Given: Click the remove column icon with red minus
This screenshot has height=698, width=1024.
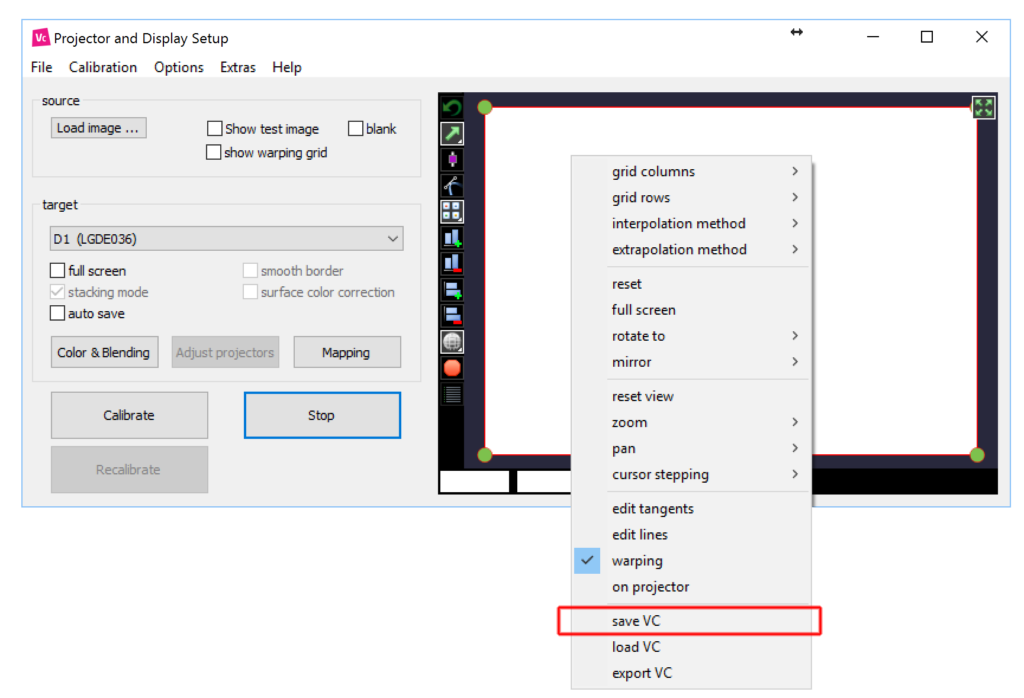Looking at the screenshot, I should click(452, 264).
